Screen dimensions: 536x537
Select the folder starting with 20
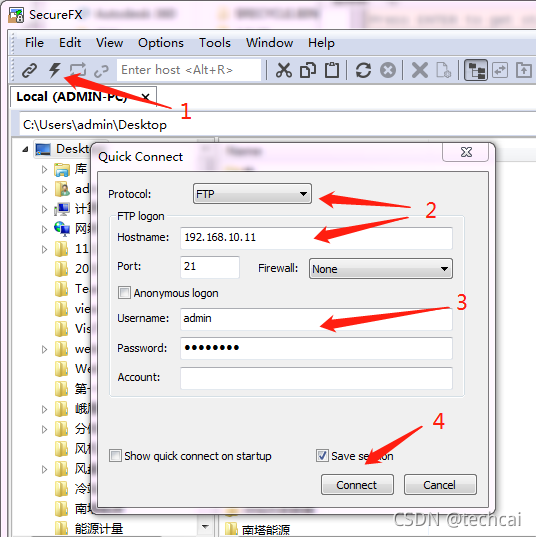click(72, 269)
